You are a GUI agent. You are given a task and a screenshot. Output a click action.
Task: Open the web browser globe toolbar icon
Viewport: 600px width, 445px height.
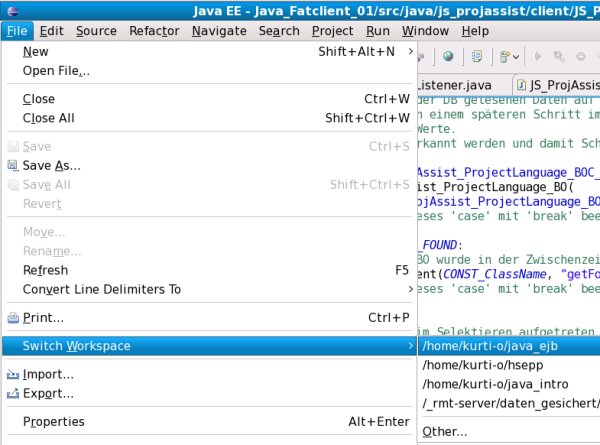pyautogui.click(x=447, y=56)
